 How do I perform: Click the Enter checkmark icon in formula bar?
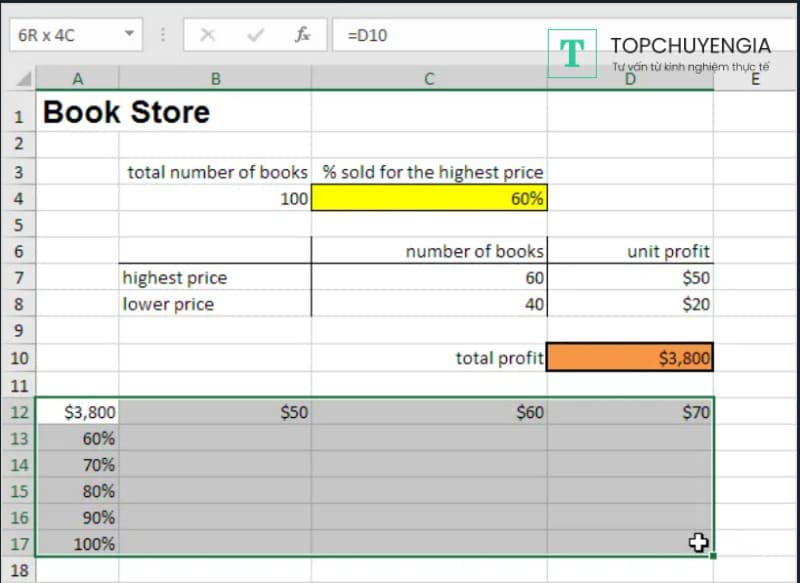pos(255,35)
